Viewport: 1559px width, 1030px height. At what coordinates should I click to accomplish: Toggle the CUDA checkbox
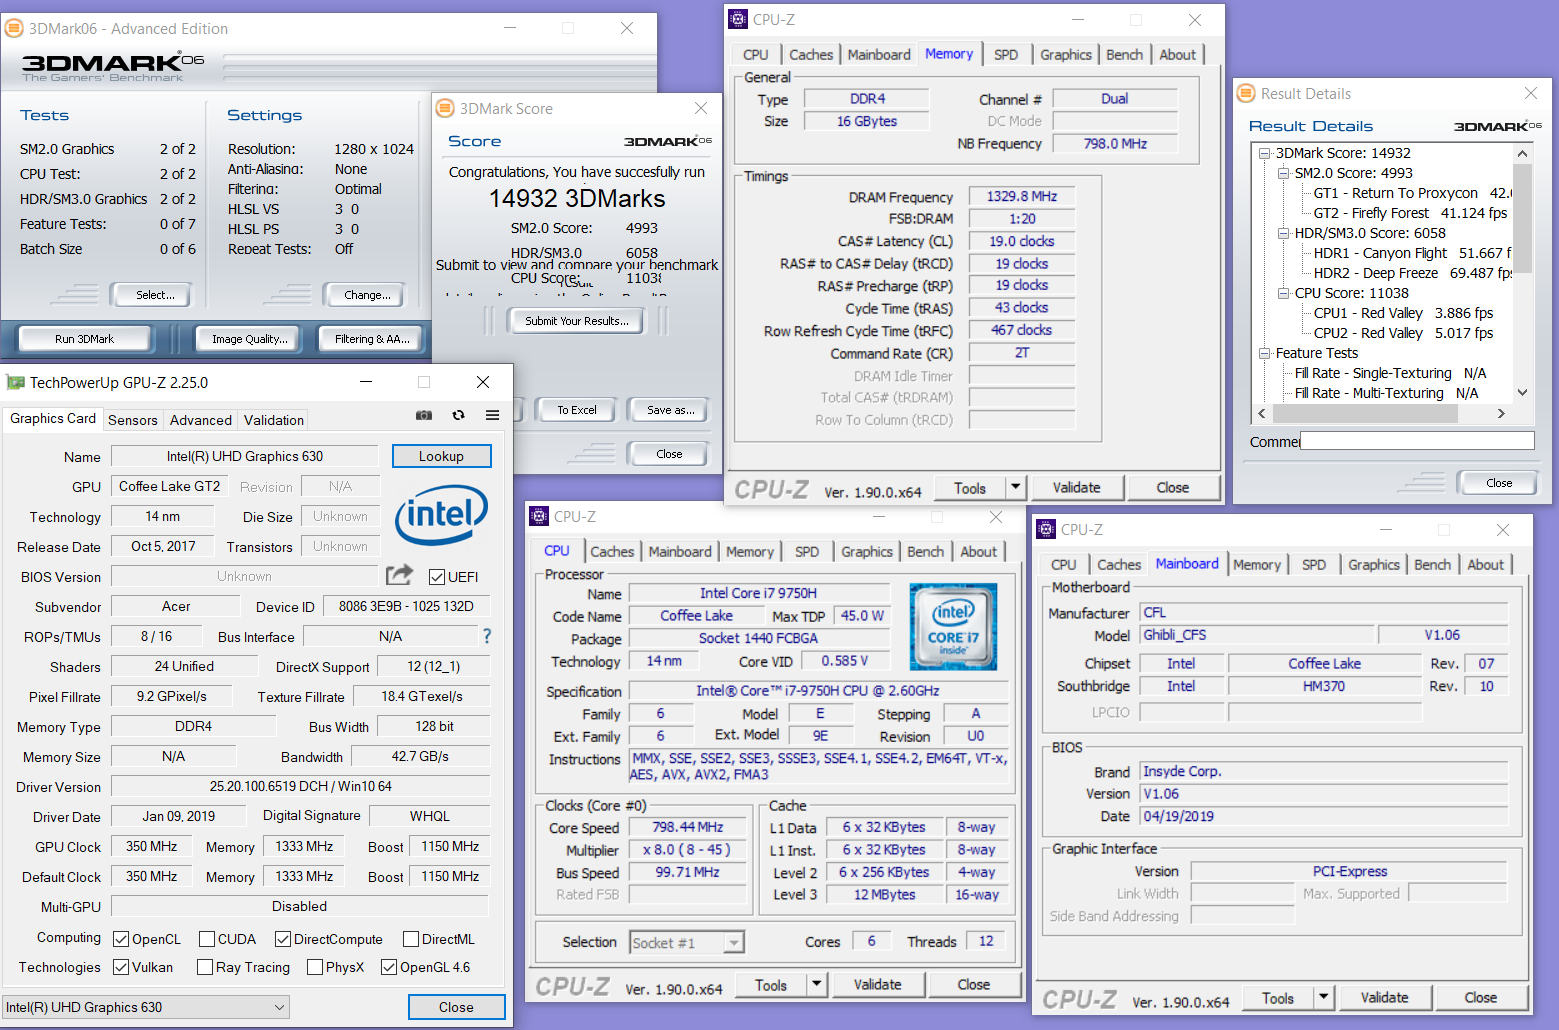(x=207, y=939)
